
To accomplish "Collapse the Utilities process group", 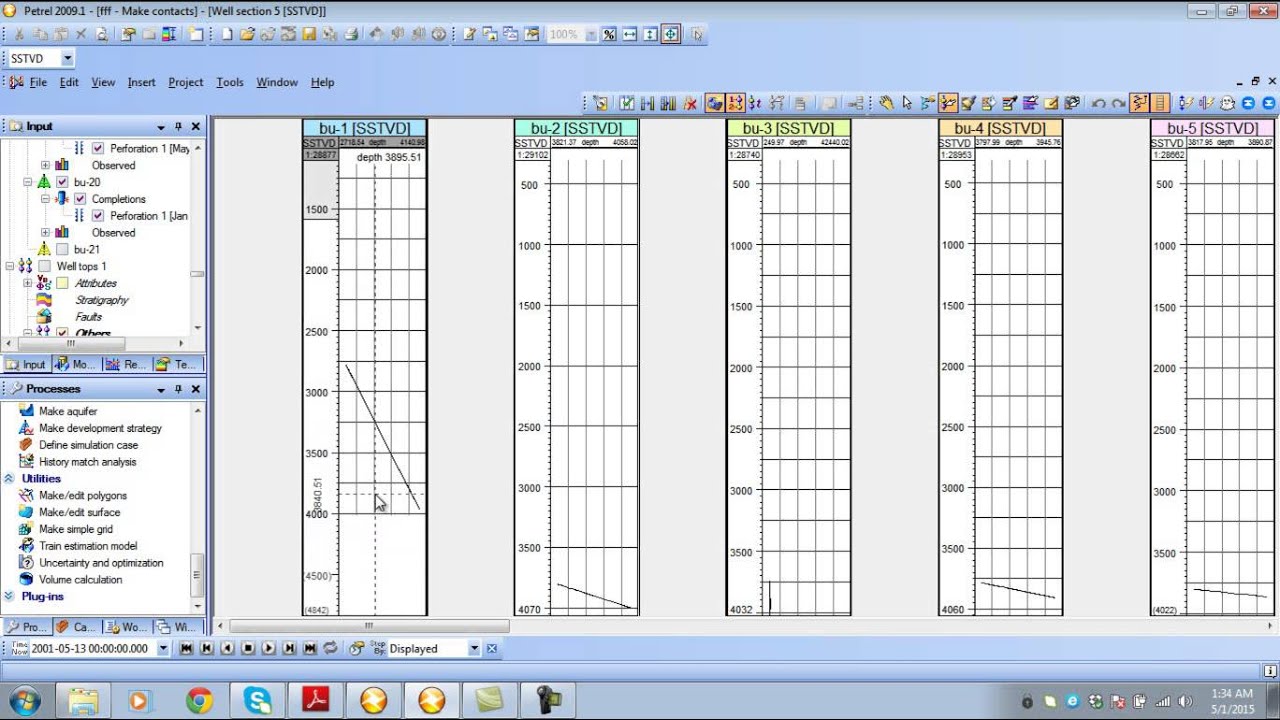I will click(9, 479).
